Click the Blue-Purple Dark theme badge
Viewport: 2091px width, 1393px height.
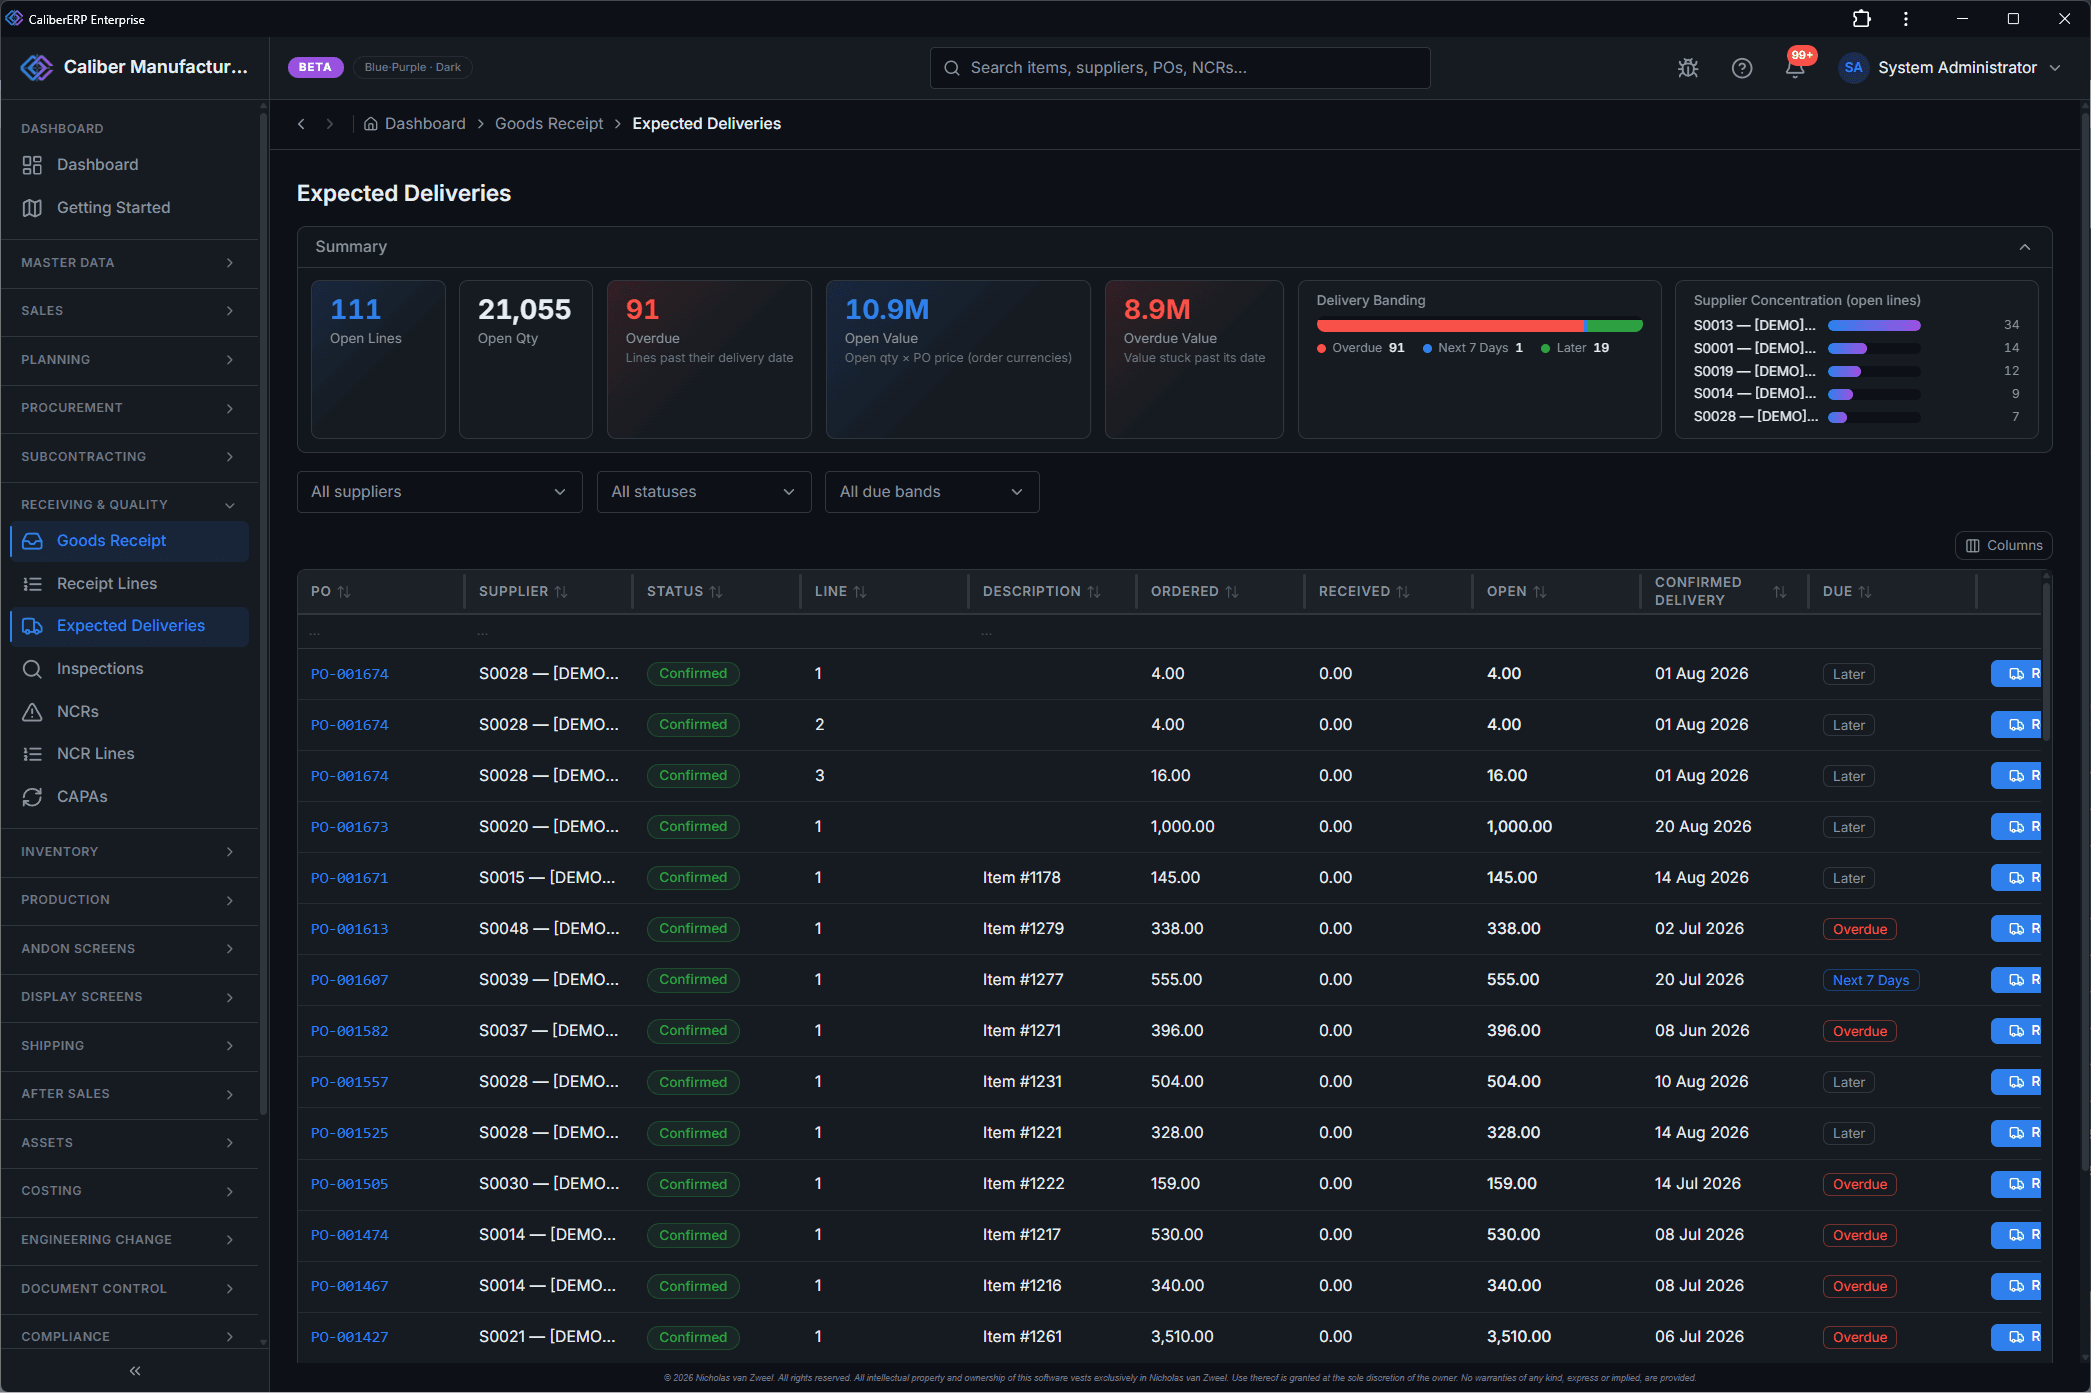pos(412,67)
